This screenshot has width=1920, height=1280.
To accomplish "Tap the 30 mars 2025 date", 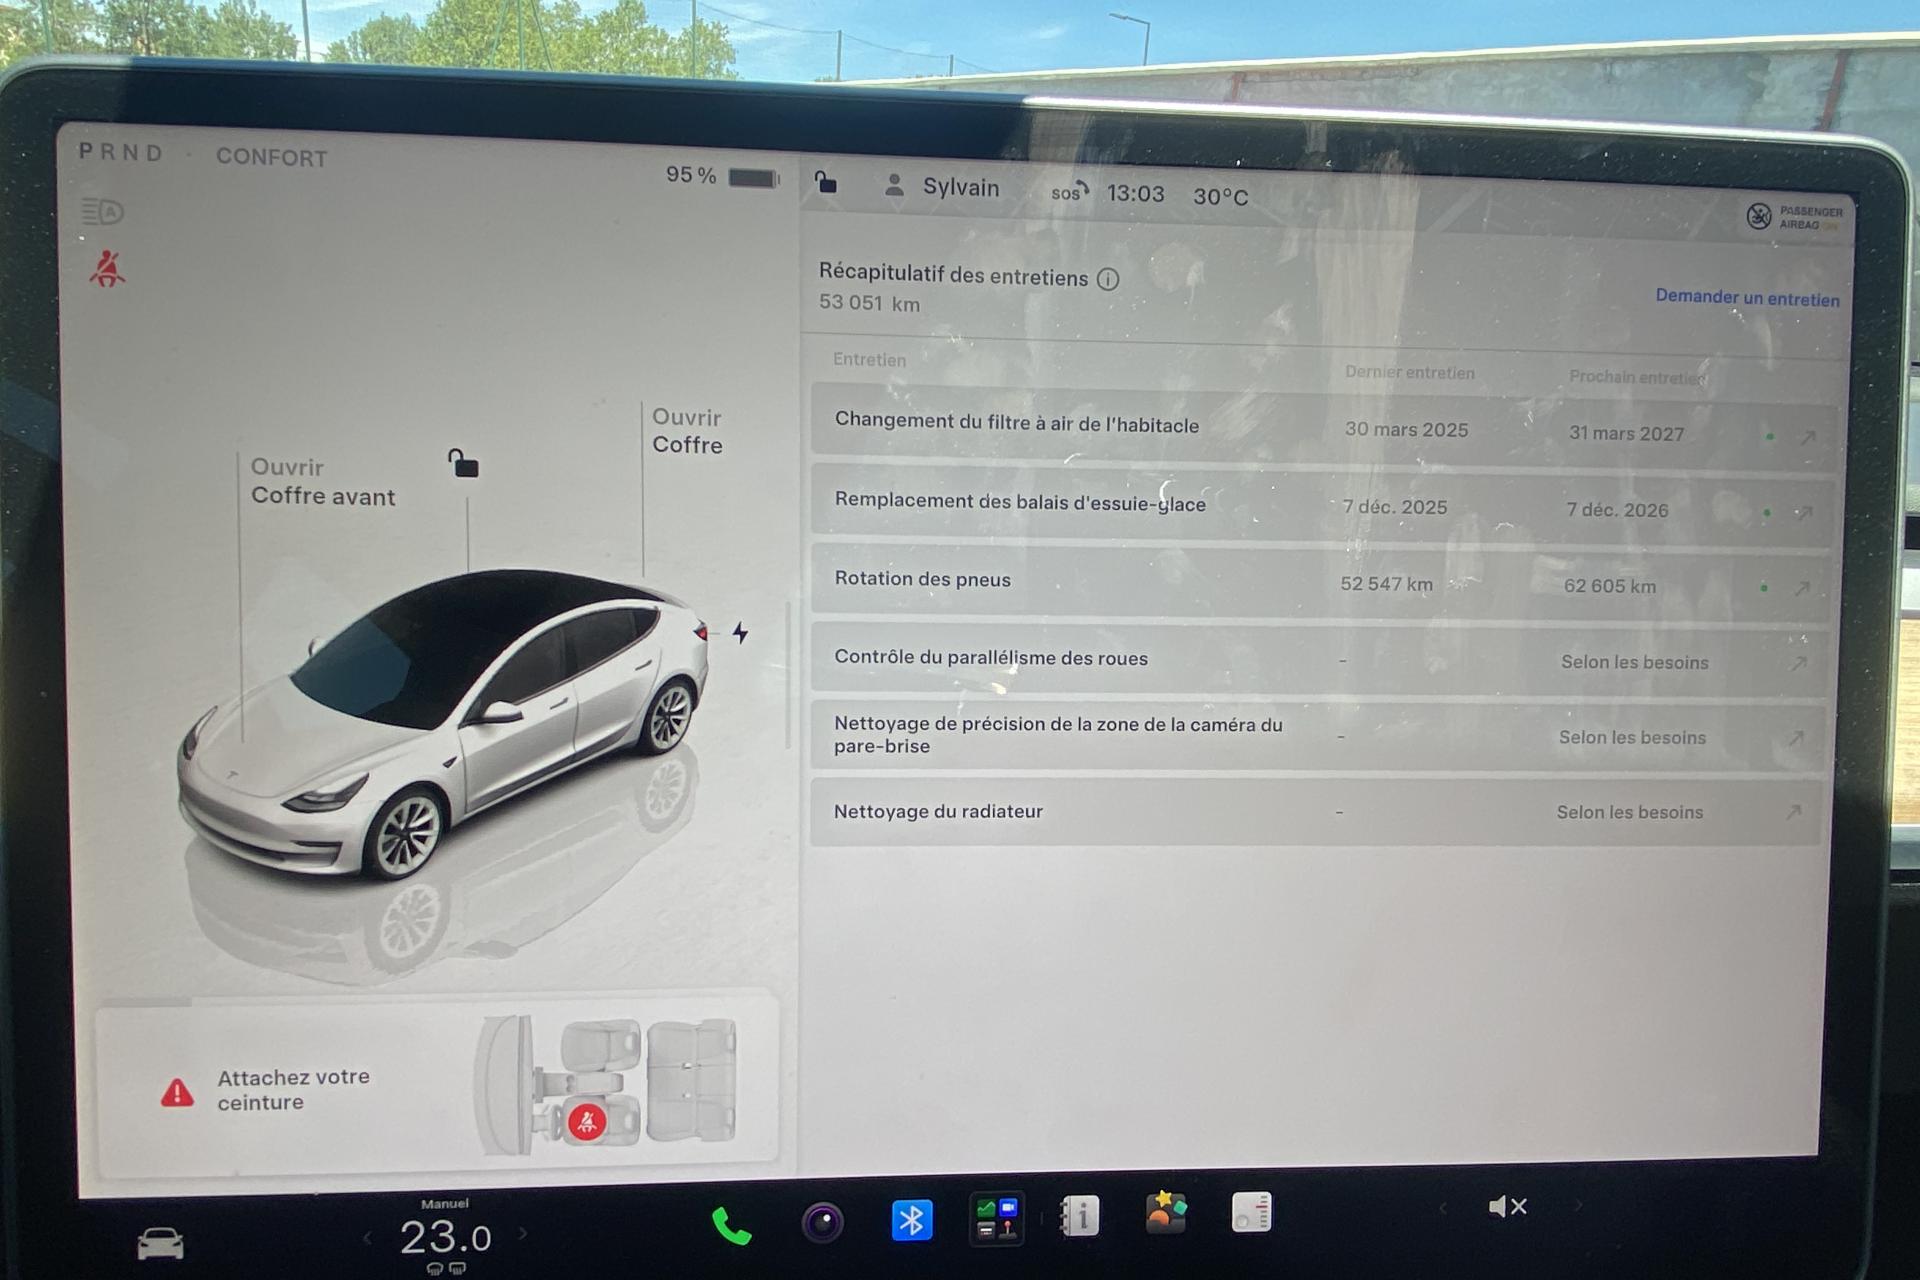I will 1406,430.
